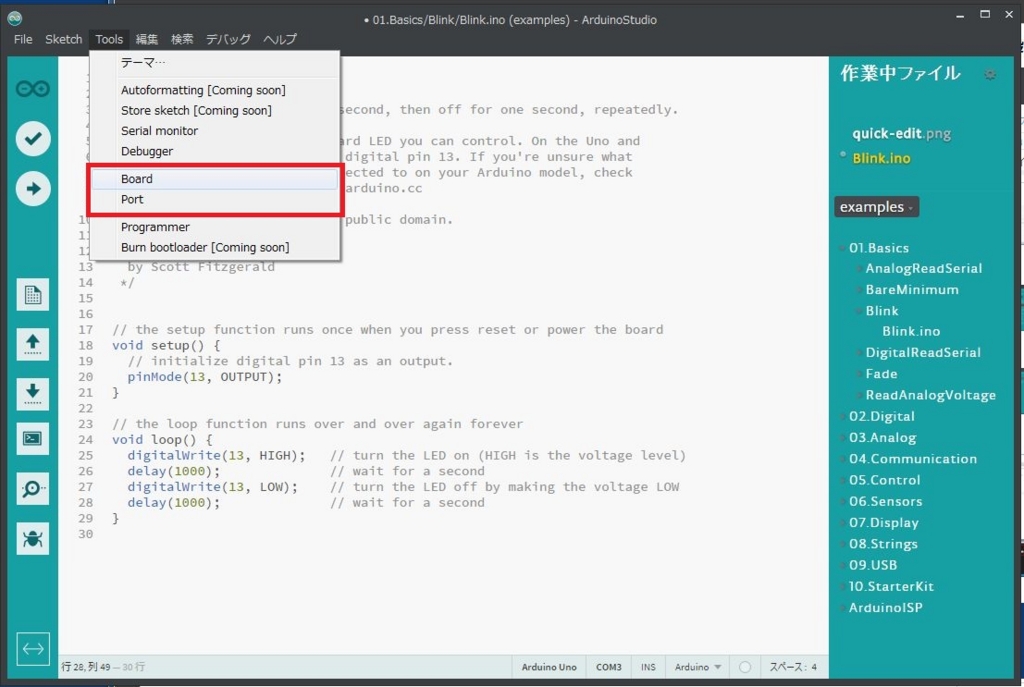Toggle the sidebar with double-arrow icon
This screenshot has height=687, width=1024.
(33, 648)
